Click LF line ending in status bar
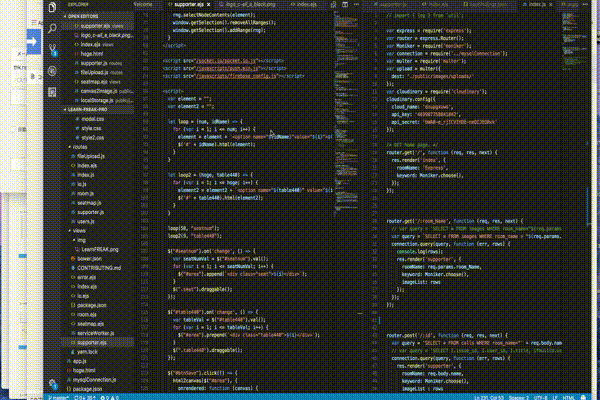The image size is (600, 400). pyautogui.click(x=554, y=397)
